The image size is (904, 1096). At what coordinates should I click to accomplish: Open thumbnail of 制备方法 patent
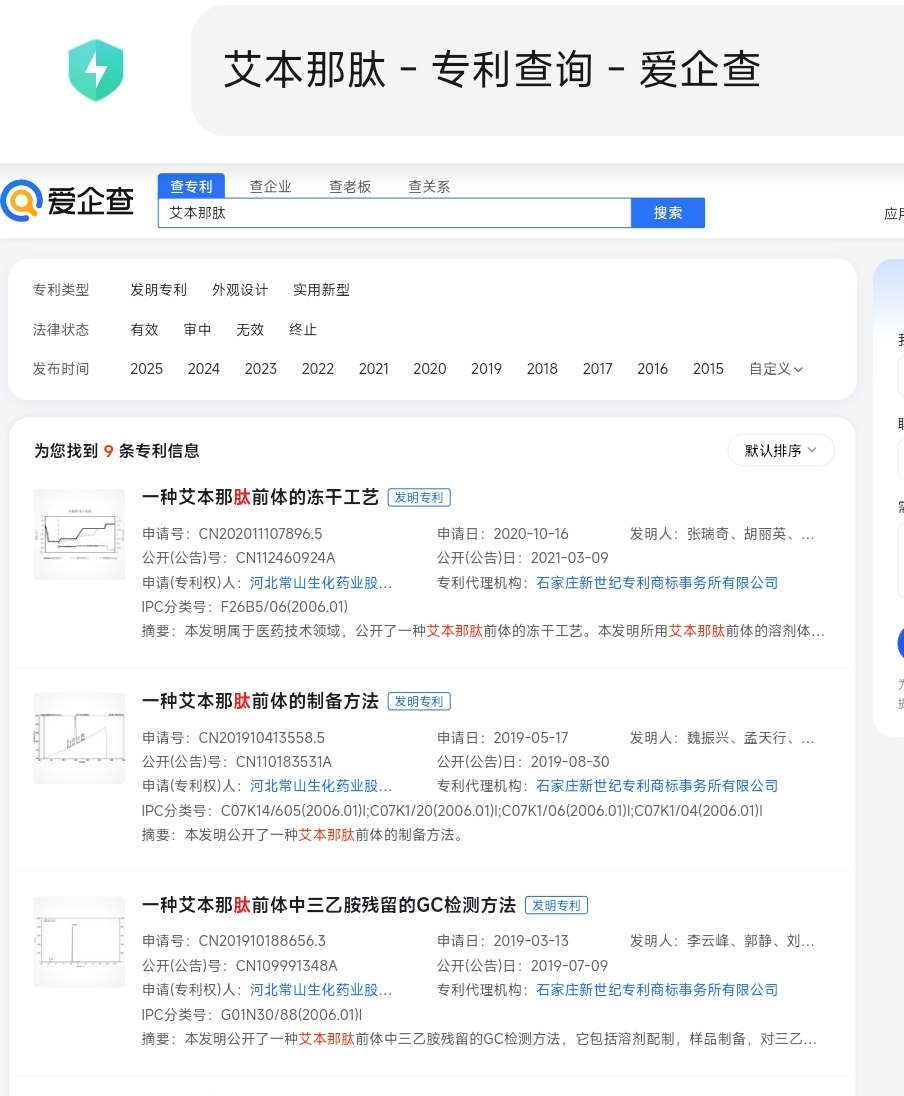click(80, 737)
